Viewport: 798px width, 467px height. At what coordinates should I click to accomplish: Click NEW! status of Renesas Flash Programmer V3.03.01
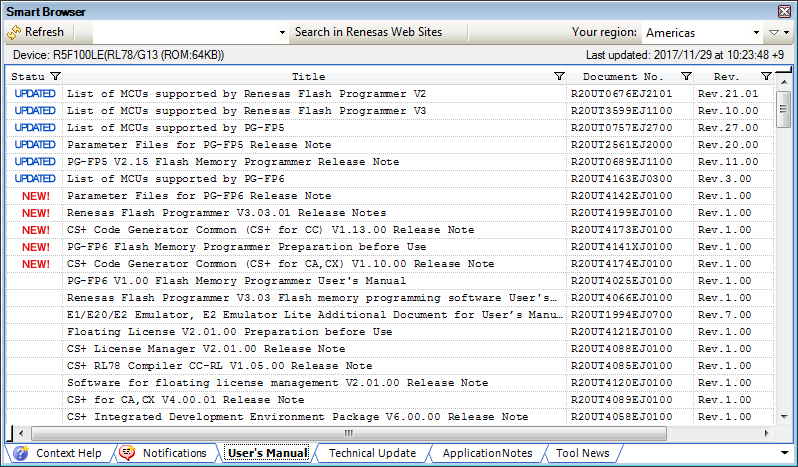pyautogui.click(x=36, y=213)
